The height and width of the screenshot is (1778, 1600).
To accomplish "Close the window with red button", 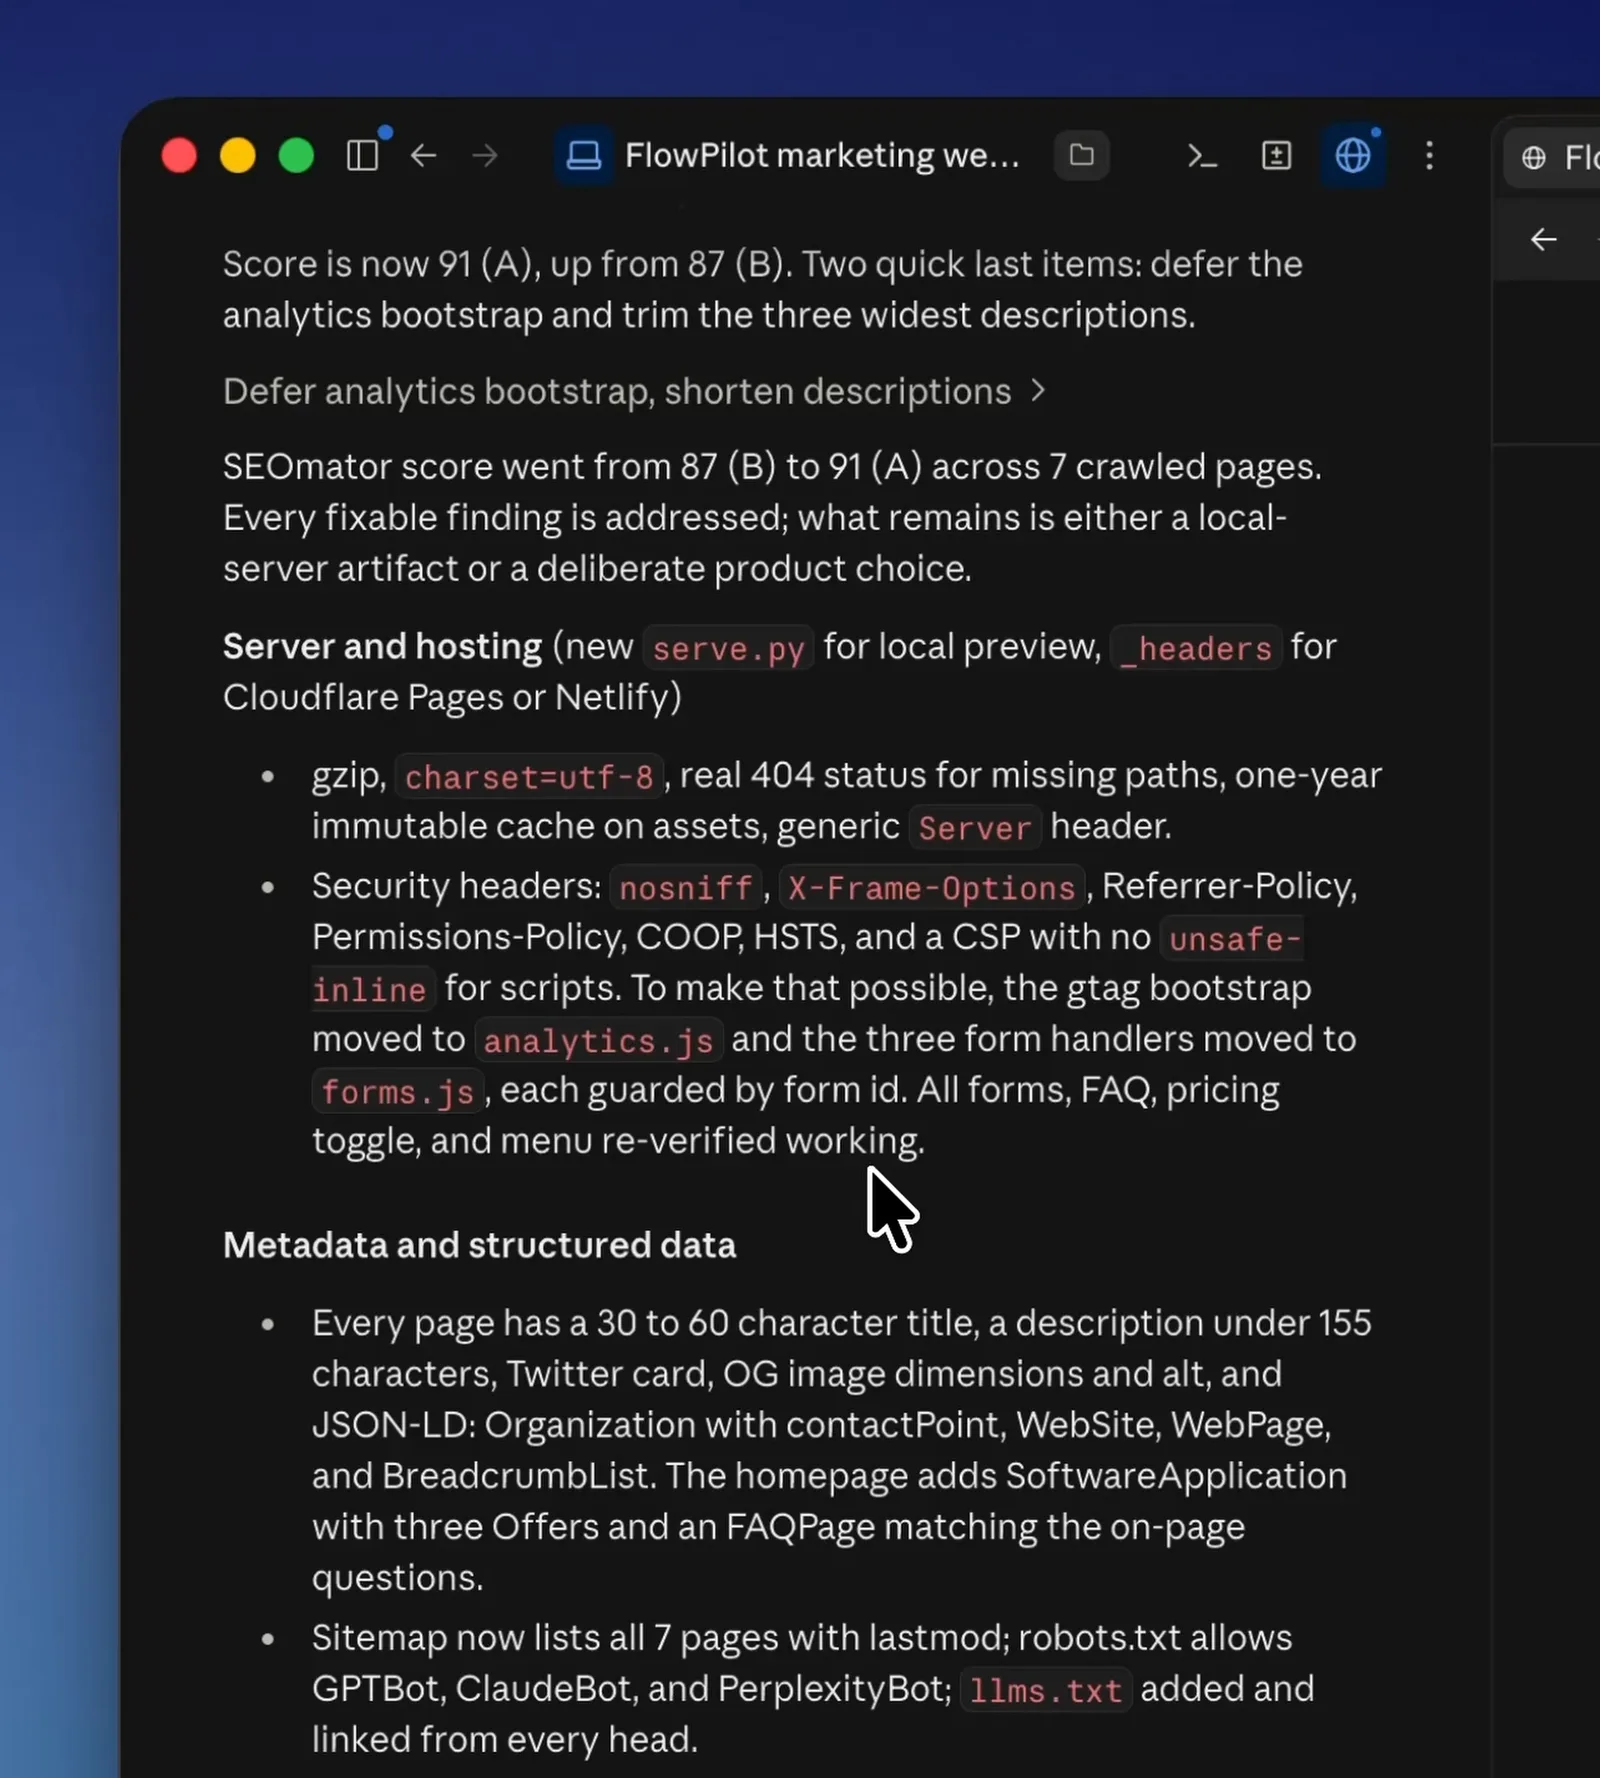I will 179,155.
